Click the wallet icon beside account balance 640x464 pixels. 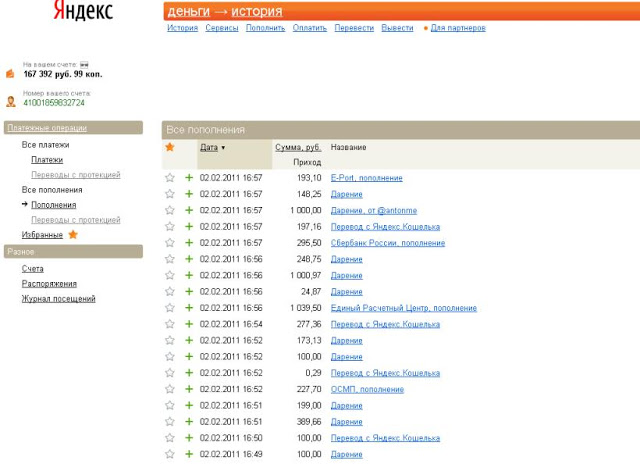click(x=10, y=74)
